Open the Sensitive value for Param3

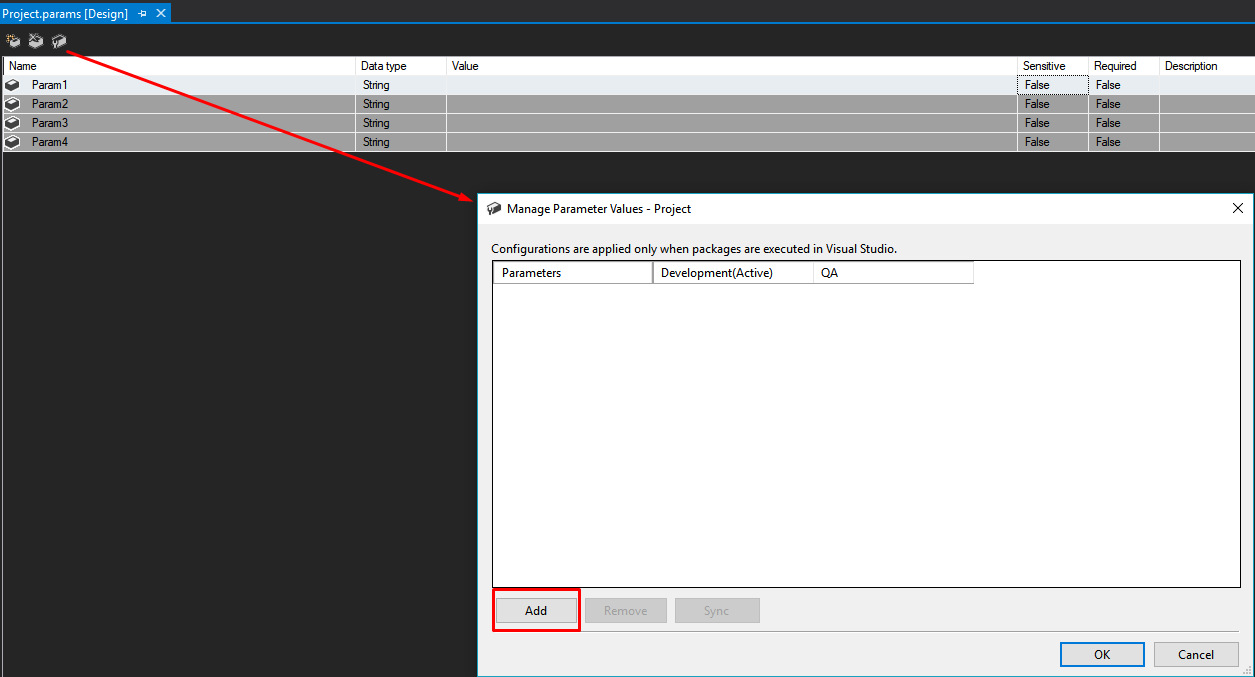tap(1053, 123)
